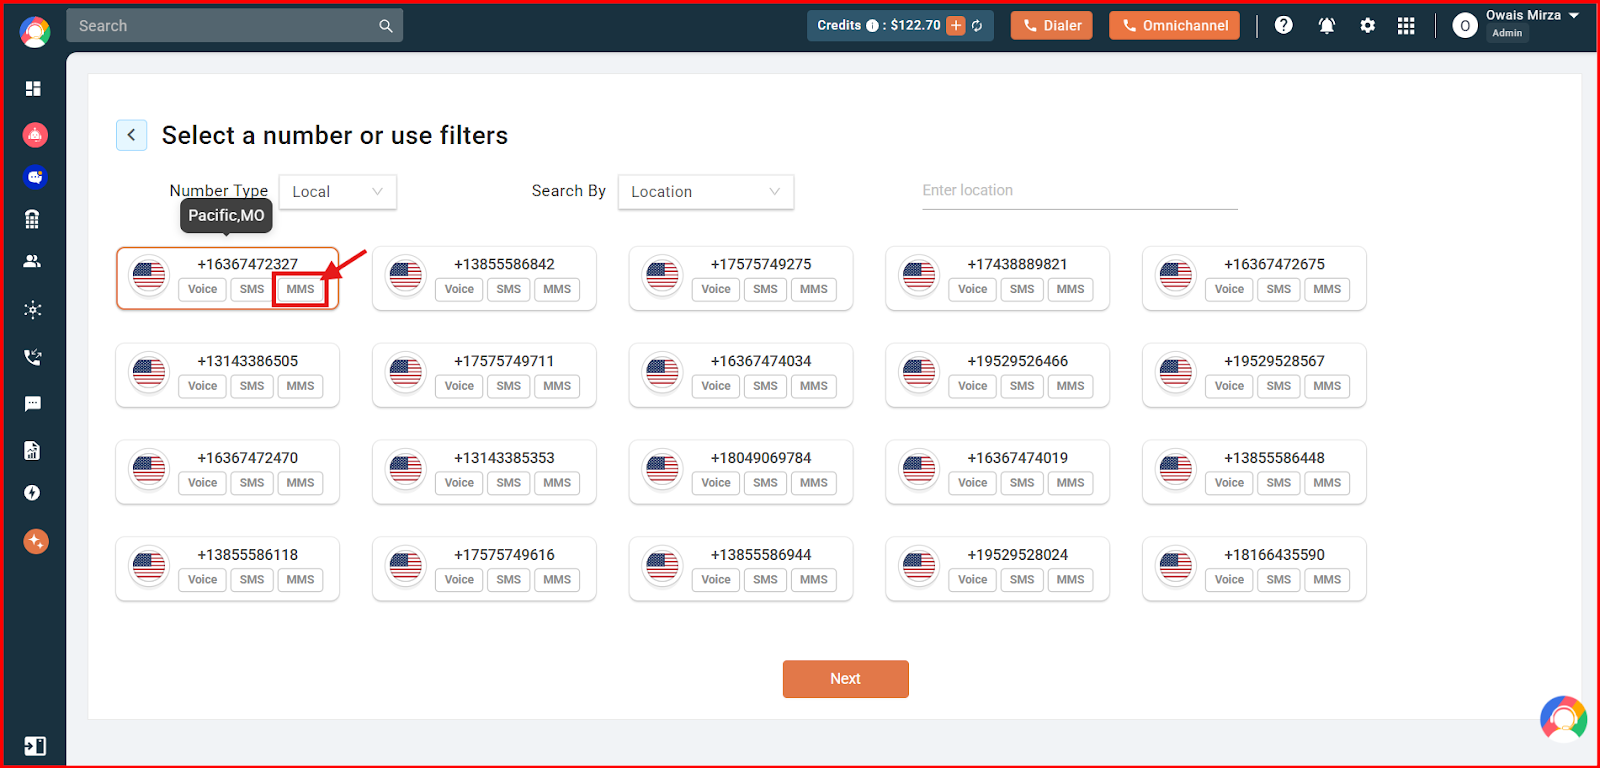Open the Number Type Local dropdown

tap(338, 192)
